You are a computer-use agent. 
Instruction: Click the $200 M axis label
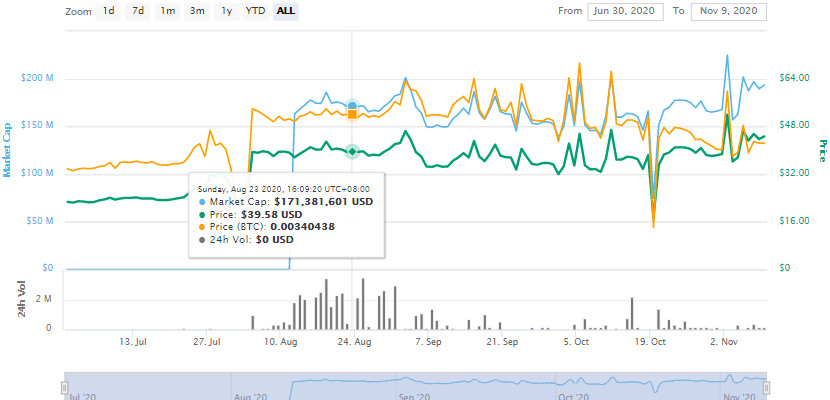37,78
